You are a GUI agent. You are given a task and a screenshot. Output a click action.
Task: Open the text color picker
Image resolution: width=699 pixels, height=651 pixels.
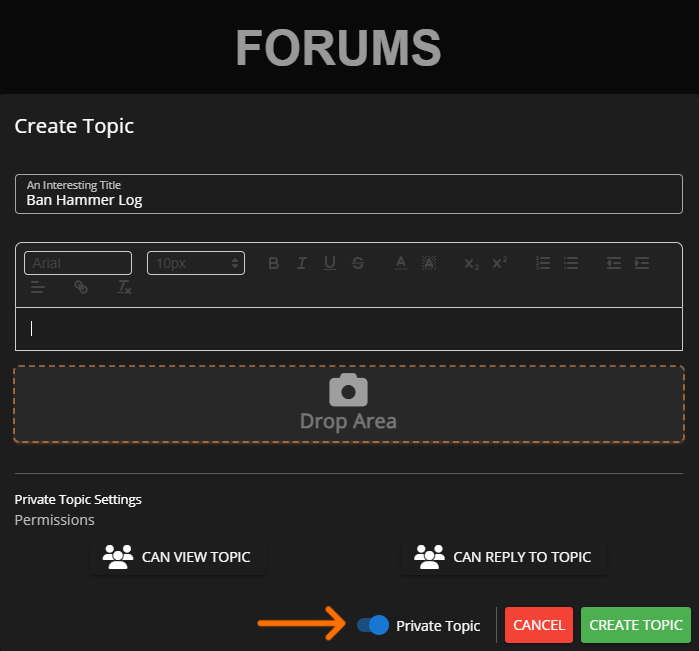(400, 263)
